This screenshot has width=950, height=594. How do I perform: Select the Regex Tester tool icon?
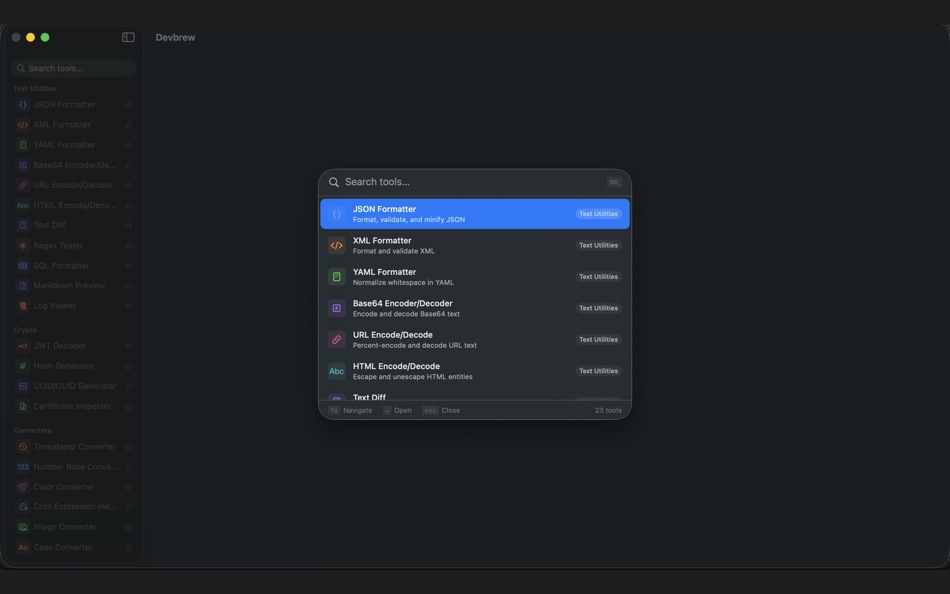22,245
